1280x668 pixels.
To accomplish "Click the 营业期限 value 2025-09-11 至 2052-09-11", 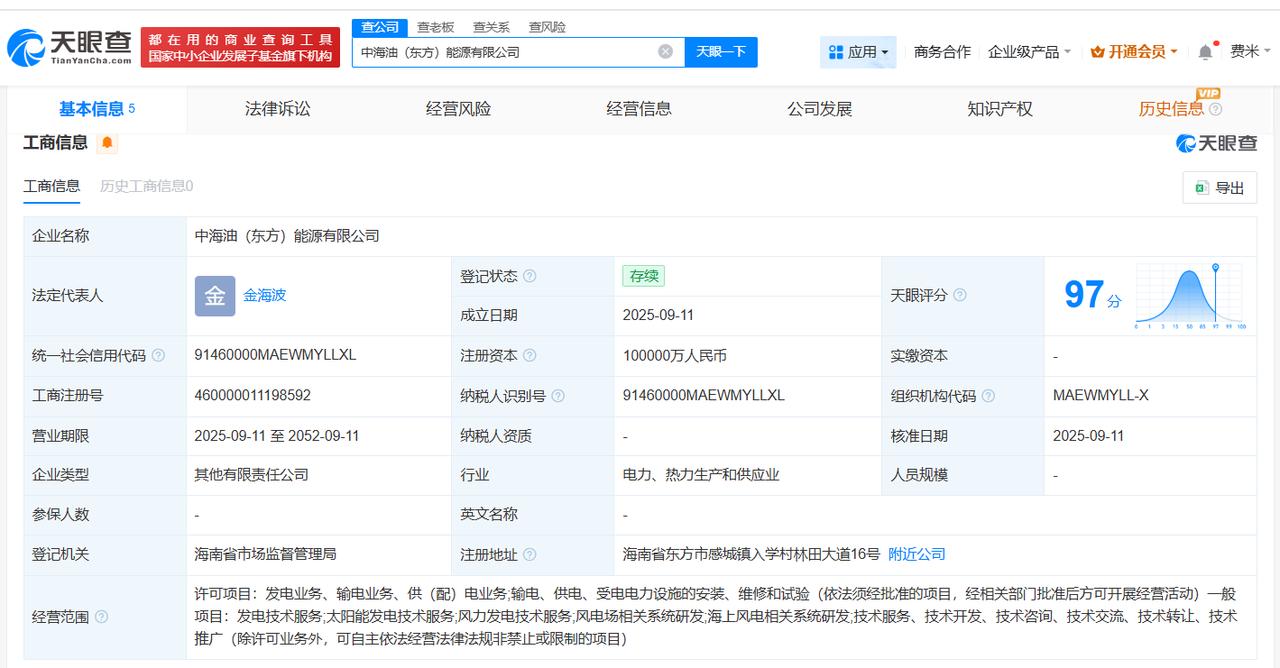I will [x=277, y=436].
